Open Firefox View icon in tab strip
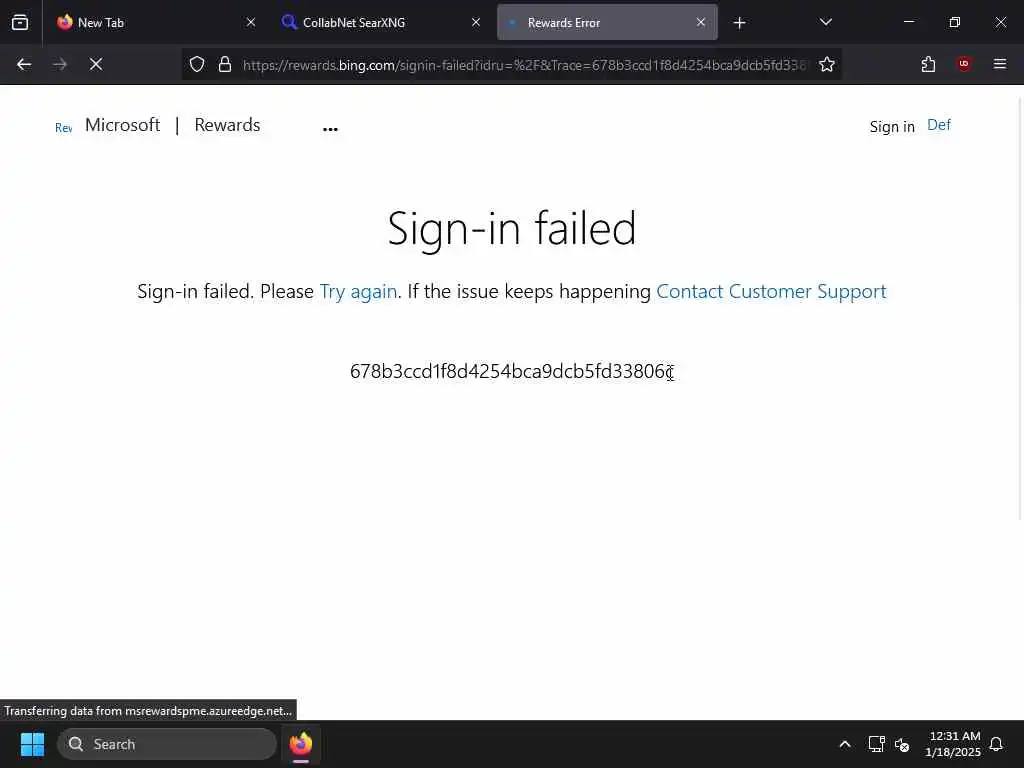The width and height of the screenshot is (1024, 768). [x=20, y=22]
